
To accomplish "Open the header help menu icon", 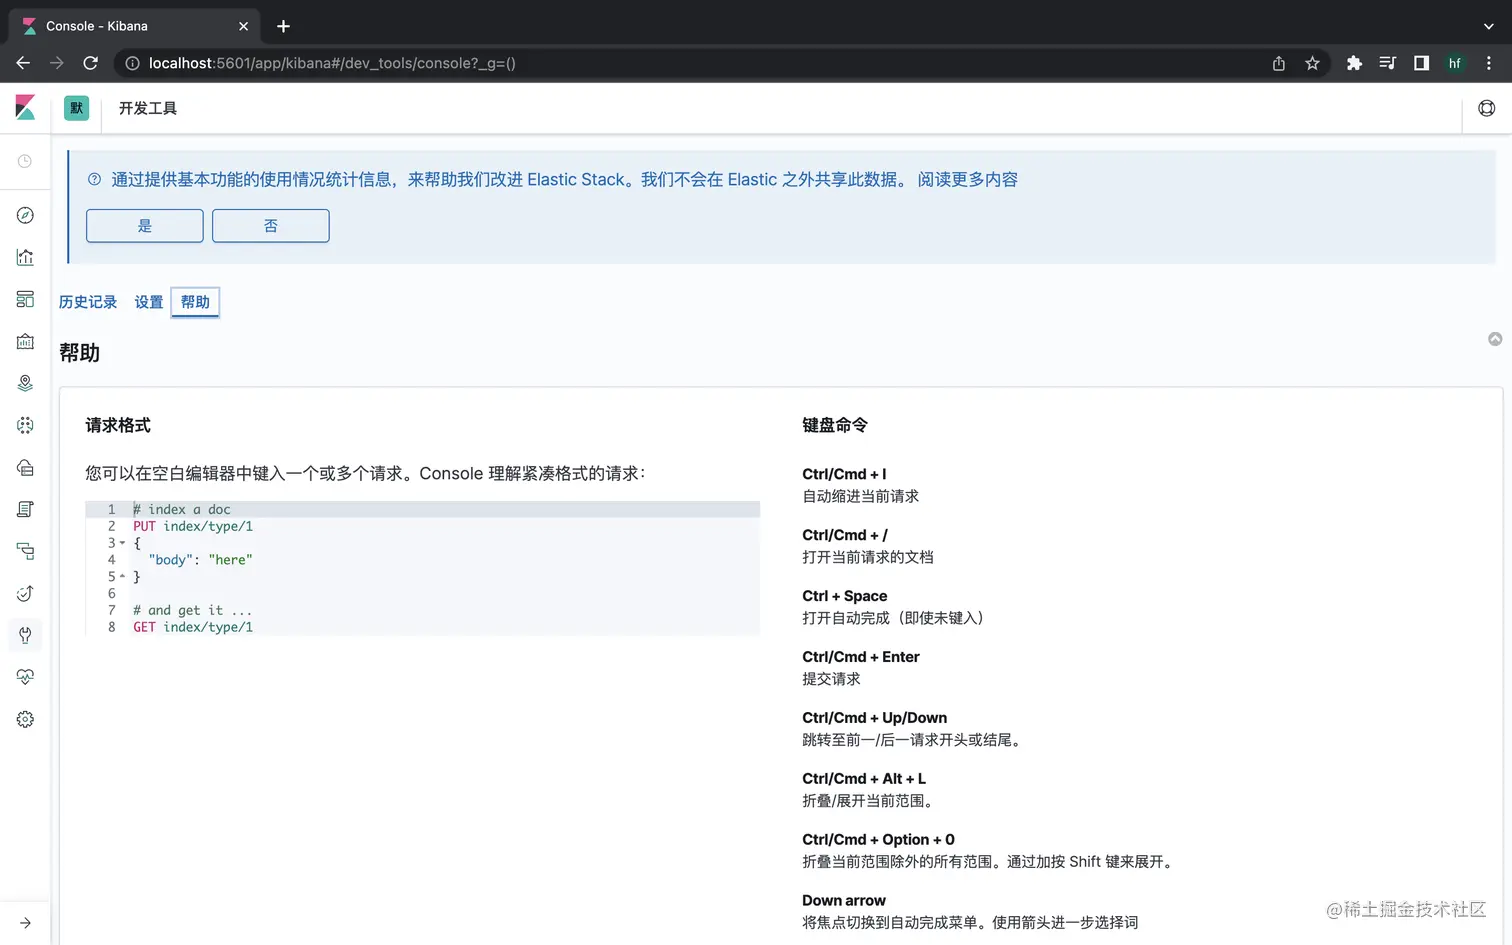I will tap(1487, 108).
